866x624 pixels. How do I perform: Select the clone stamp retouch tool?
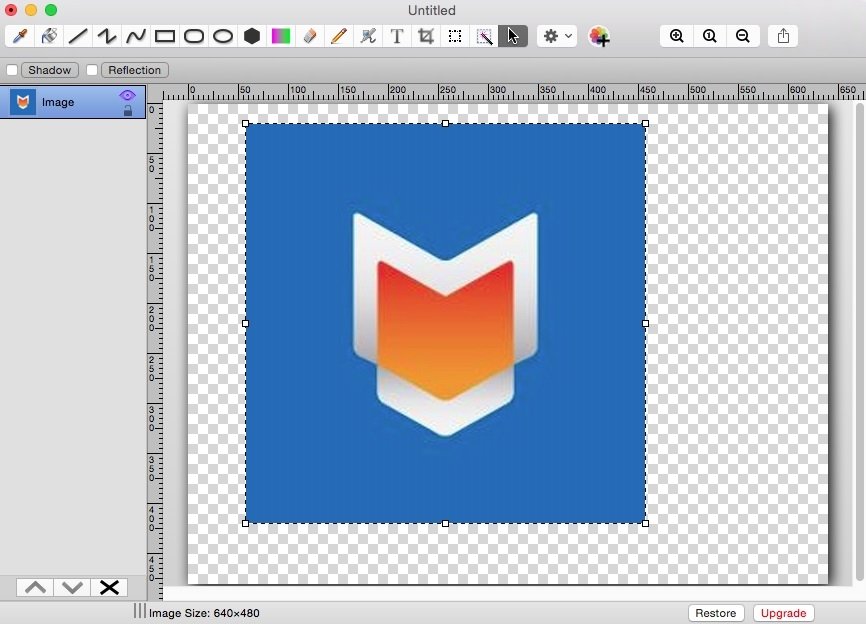pos(368,36)
